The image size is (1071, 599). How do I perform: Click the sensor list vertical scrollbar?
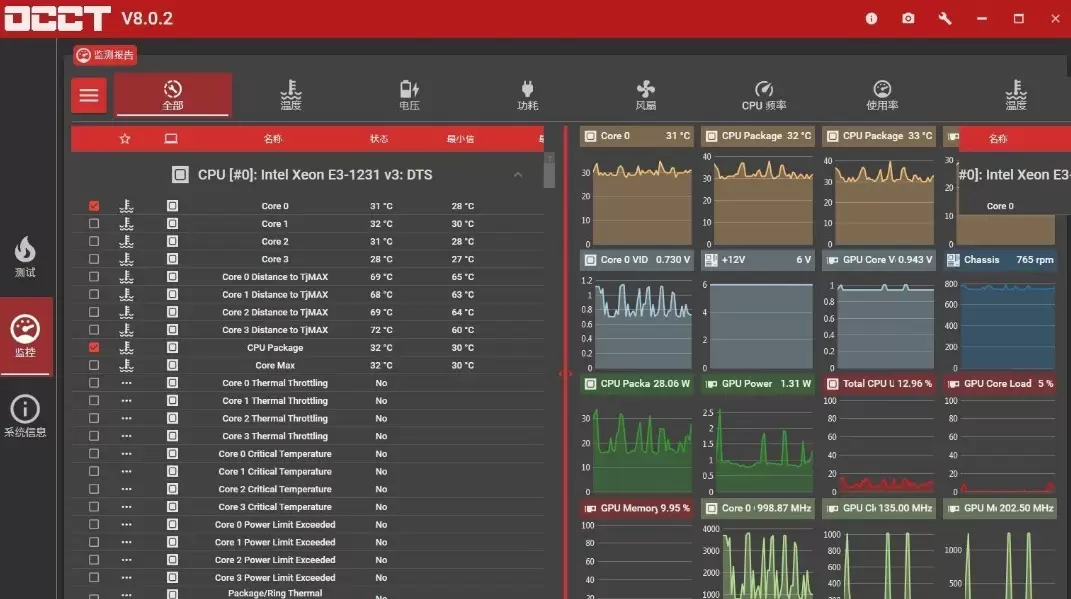click(549, 171)
